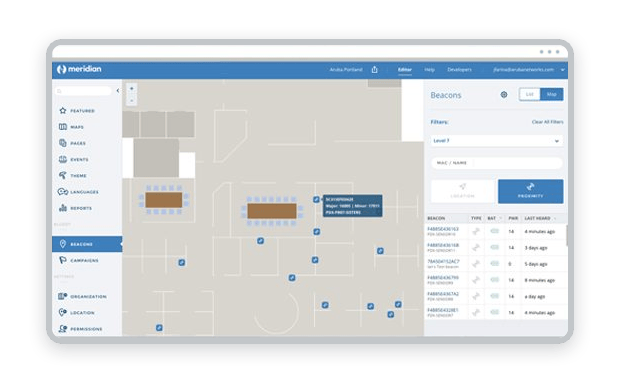Click type icon for beacon F4B85E43616B

point(476,248)
